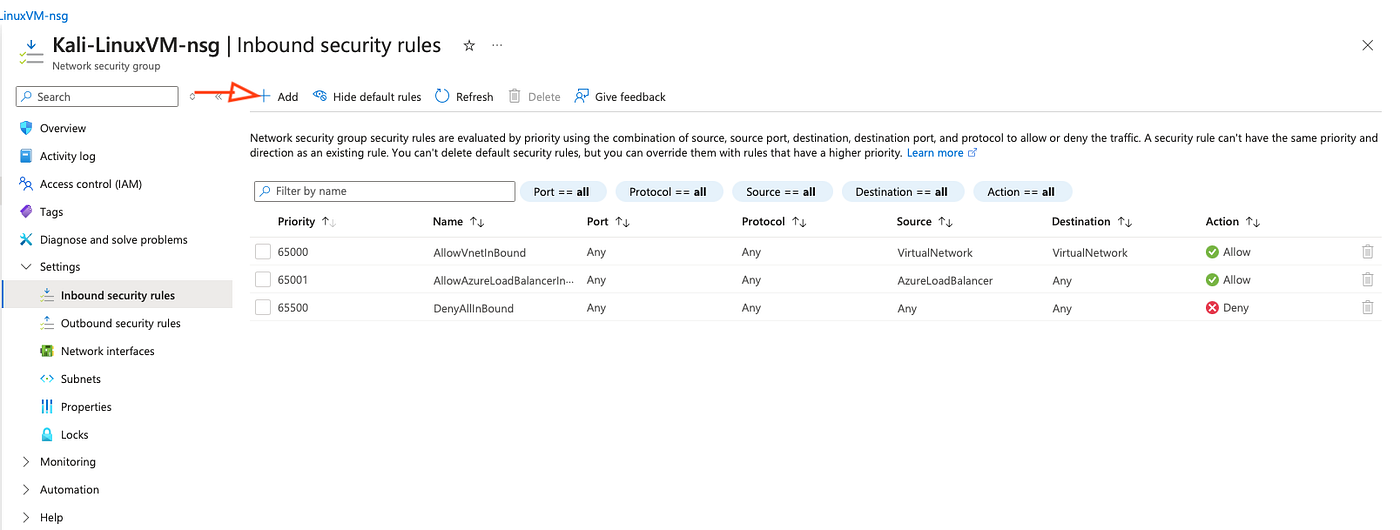Click AzureLoadBalancer source cell
The height and width of the screenshot is (530, 1400).
[945, 281]
